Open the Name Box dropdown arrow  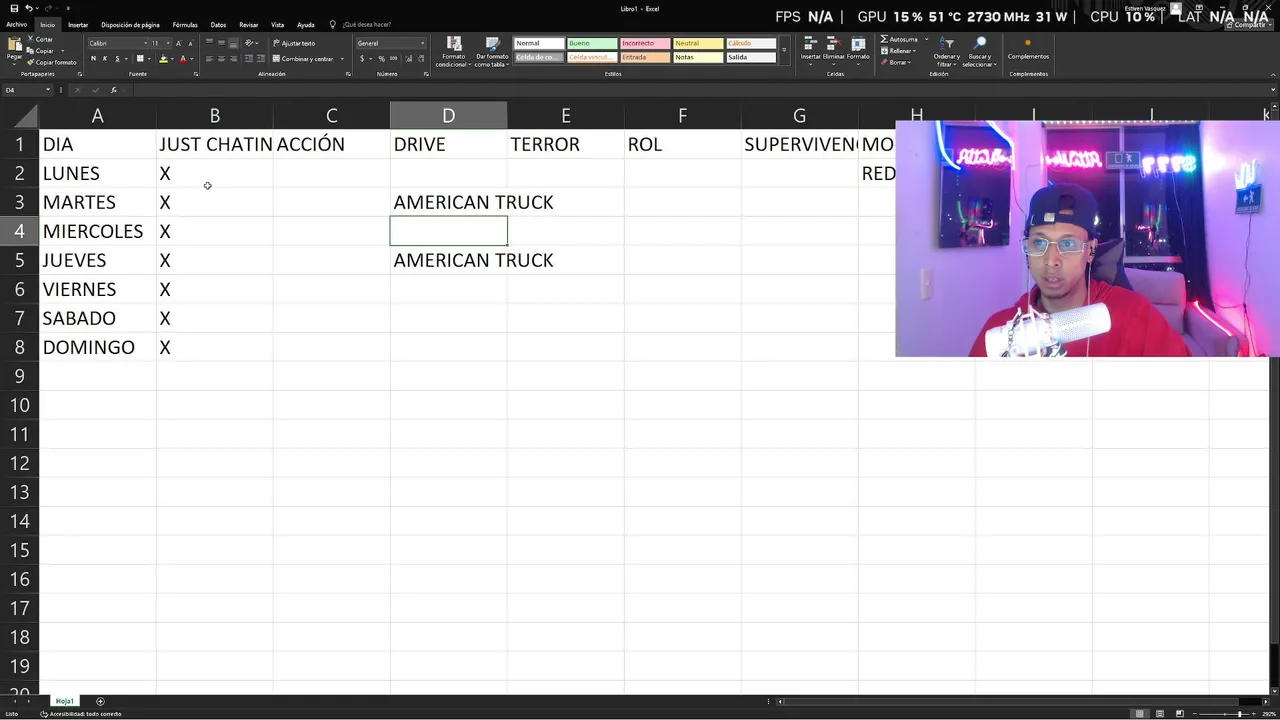coord(48,90)
